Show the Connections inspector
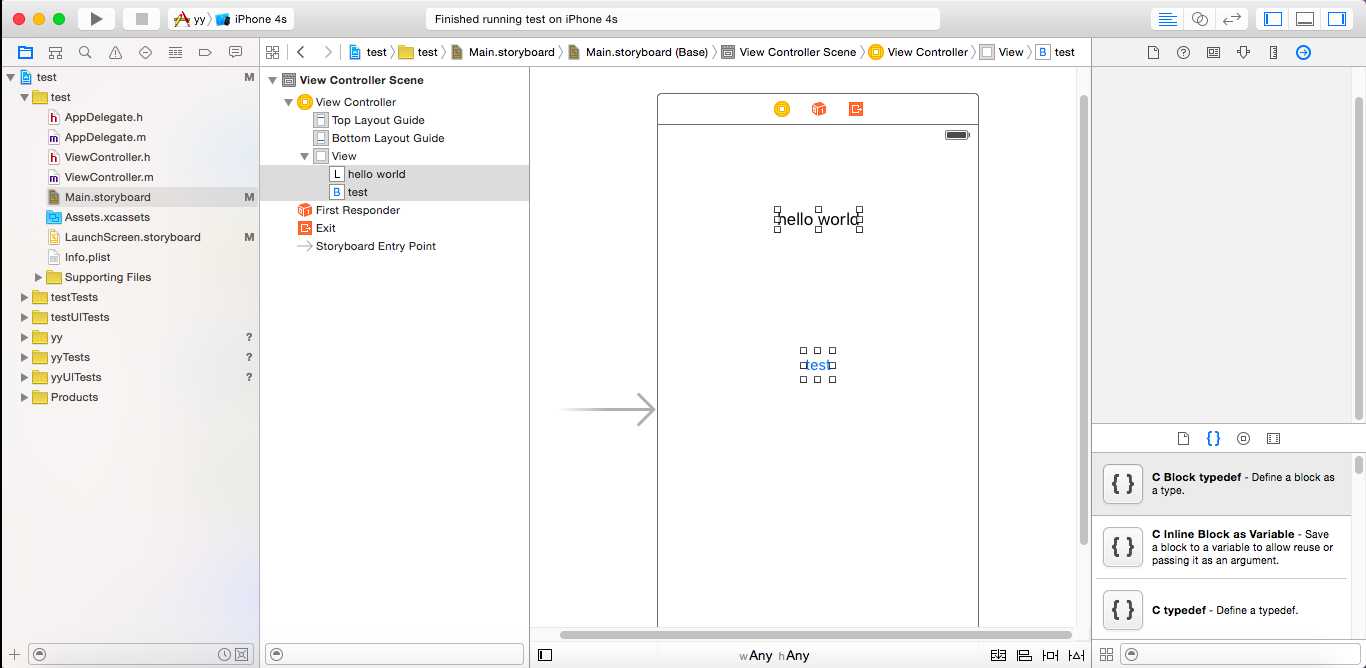 tap(1303, 52)
